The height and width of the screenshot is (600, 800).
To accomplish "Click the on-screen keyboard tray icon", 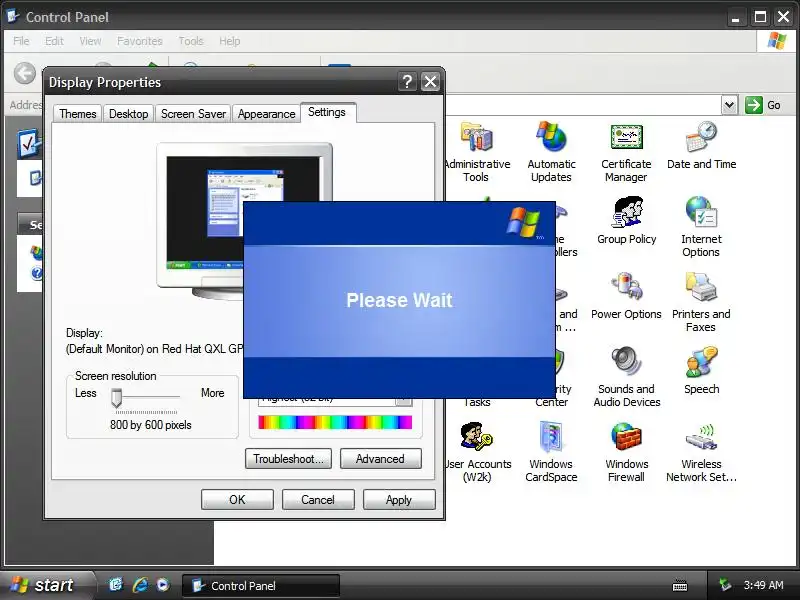I will (680, 585).
